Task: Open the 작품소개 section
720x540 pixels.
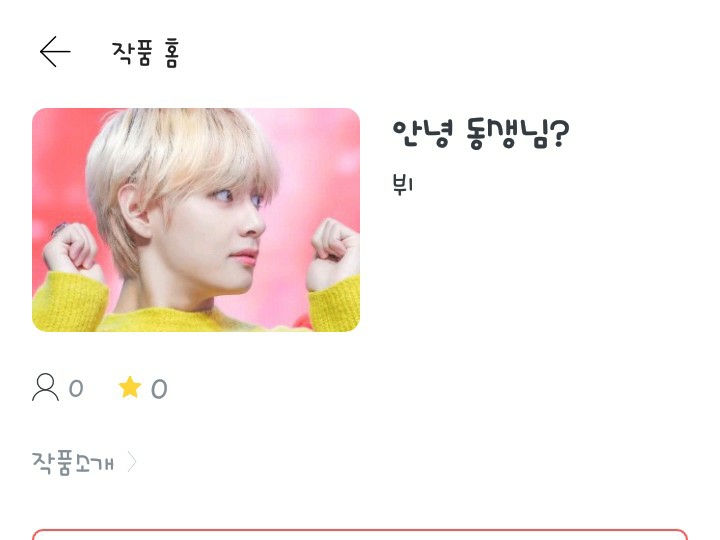Action: click(x=84, y=462)
